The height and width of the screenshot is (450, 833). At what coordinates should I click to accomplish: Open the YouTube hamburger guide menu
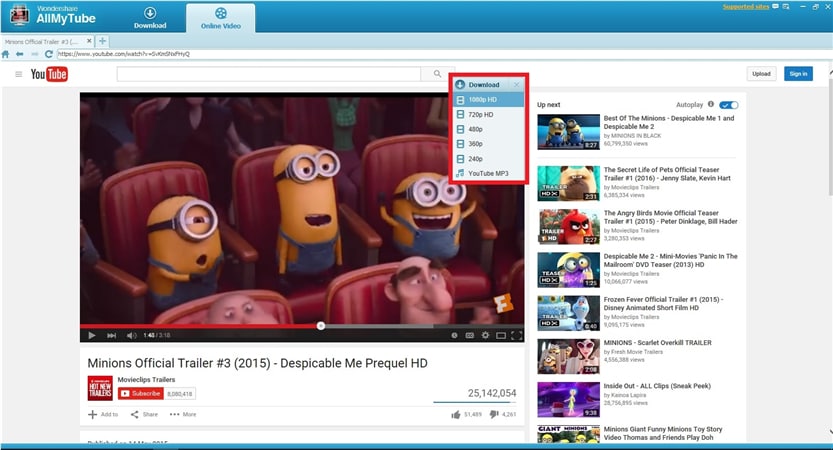point(19,74)
